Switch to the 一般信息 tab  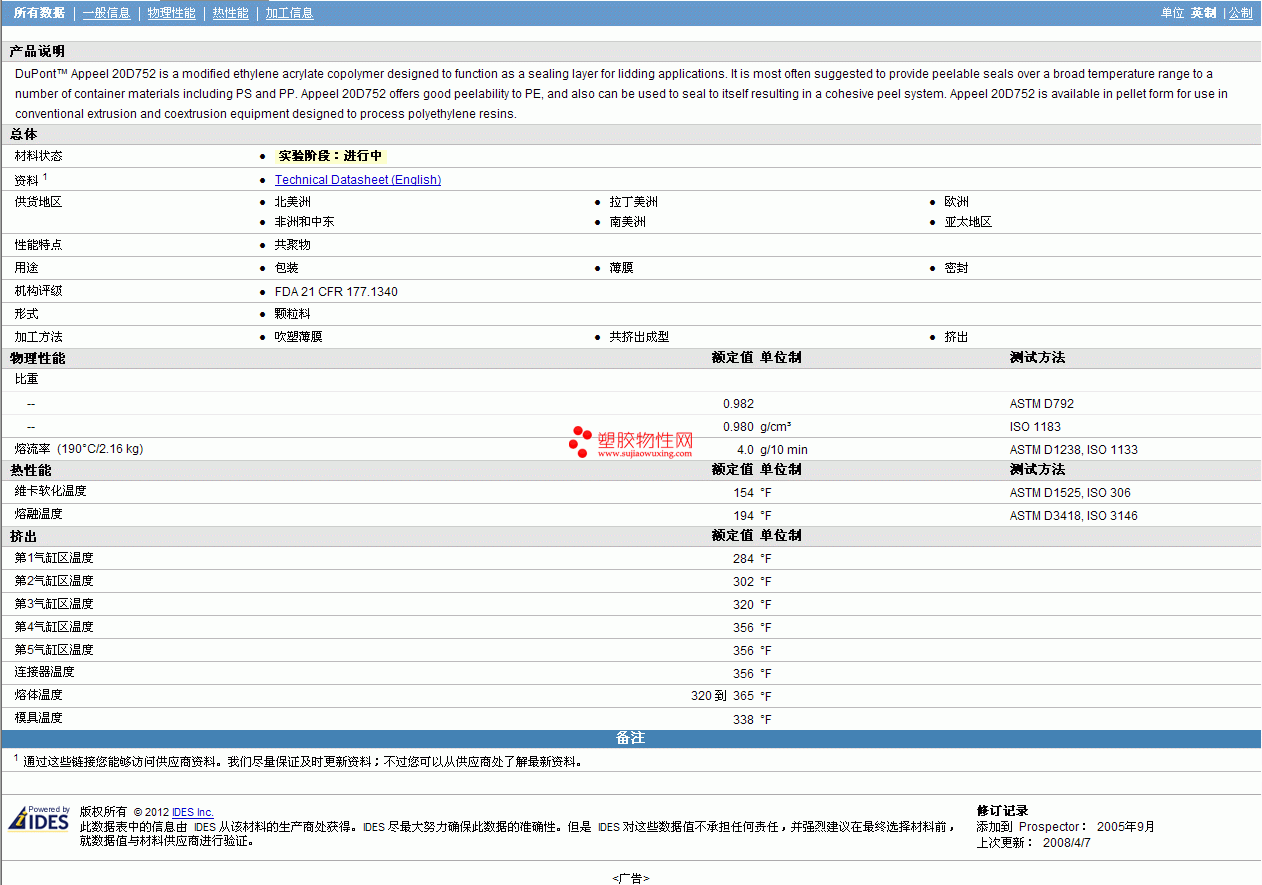[106, 13]
